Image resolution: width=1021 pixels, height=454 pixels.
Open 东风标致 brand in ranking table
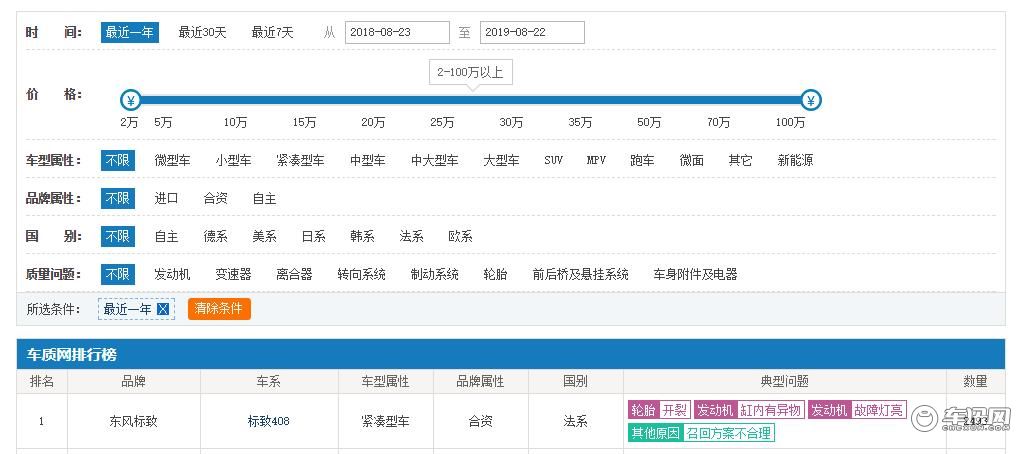pos(133,421)
